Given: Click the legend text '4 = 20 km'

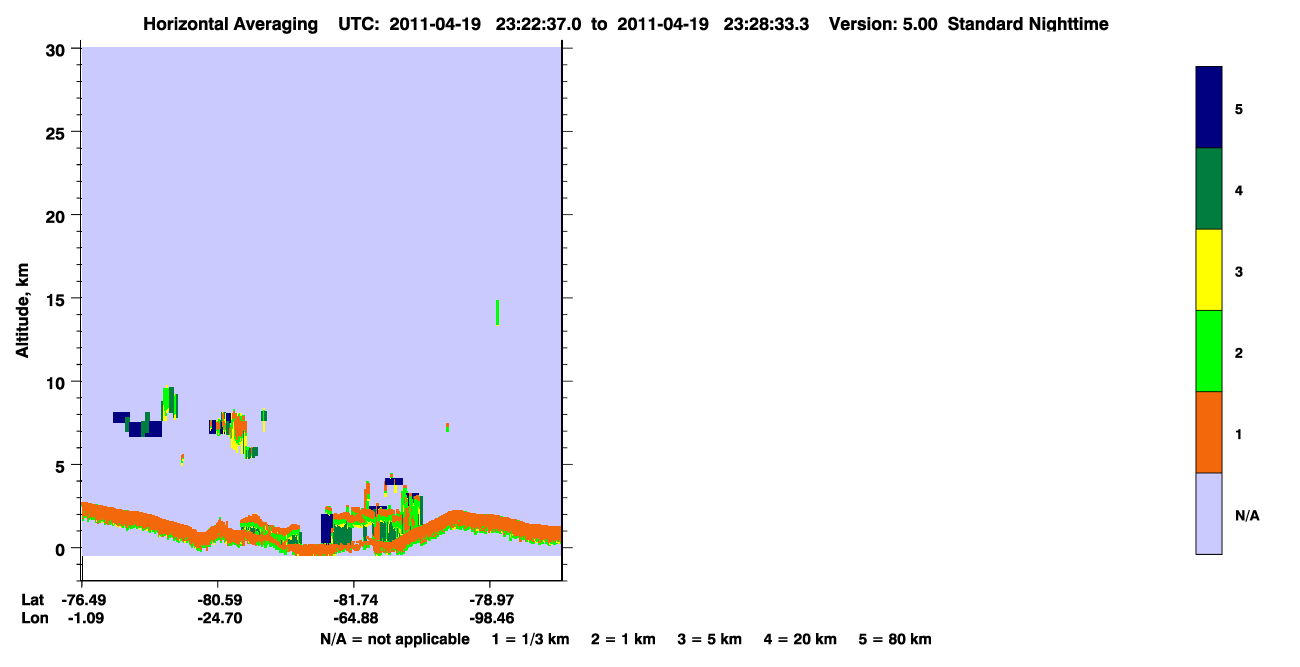Looking at the screenshot, I should pos(800,639).
